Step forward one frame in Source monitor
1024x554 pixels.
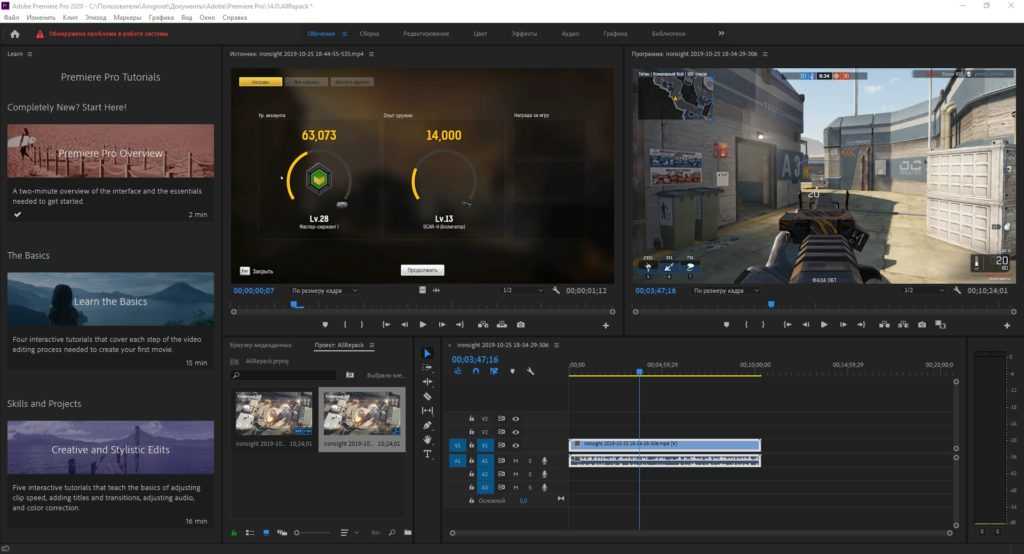pos(442,325)
